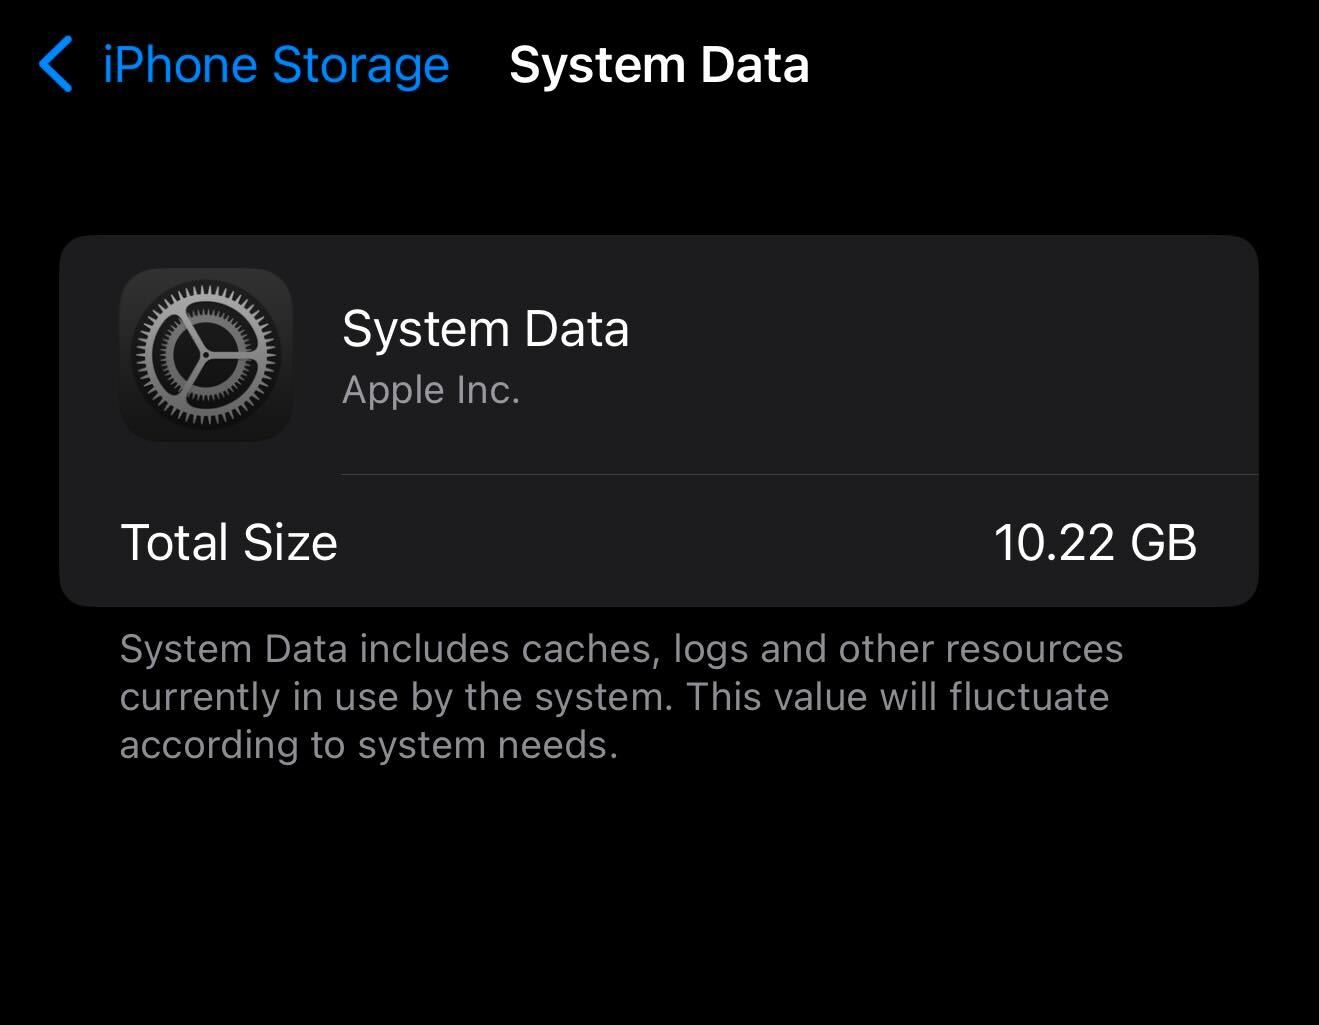Click the blue left-pointing navigation arrow

pos(57,65)
